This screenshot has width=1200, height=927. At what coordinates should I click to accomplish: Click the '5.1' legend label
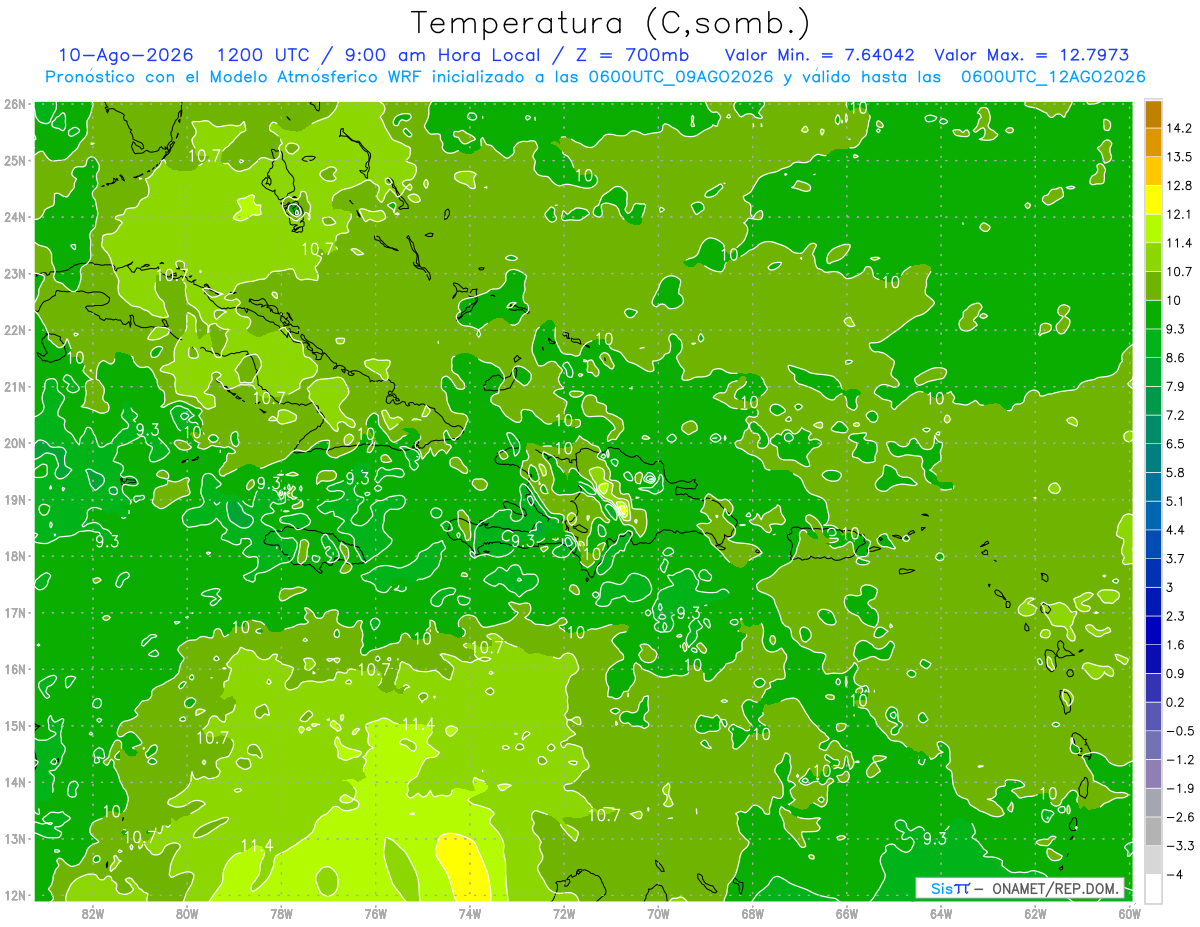[x=1177, y=501]
